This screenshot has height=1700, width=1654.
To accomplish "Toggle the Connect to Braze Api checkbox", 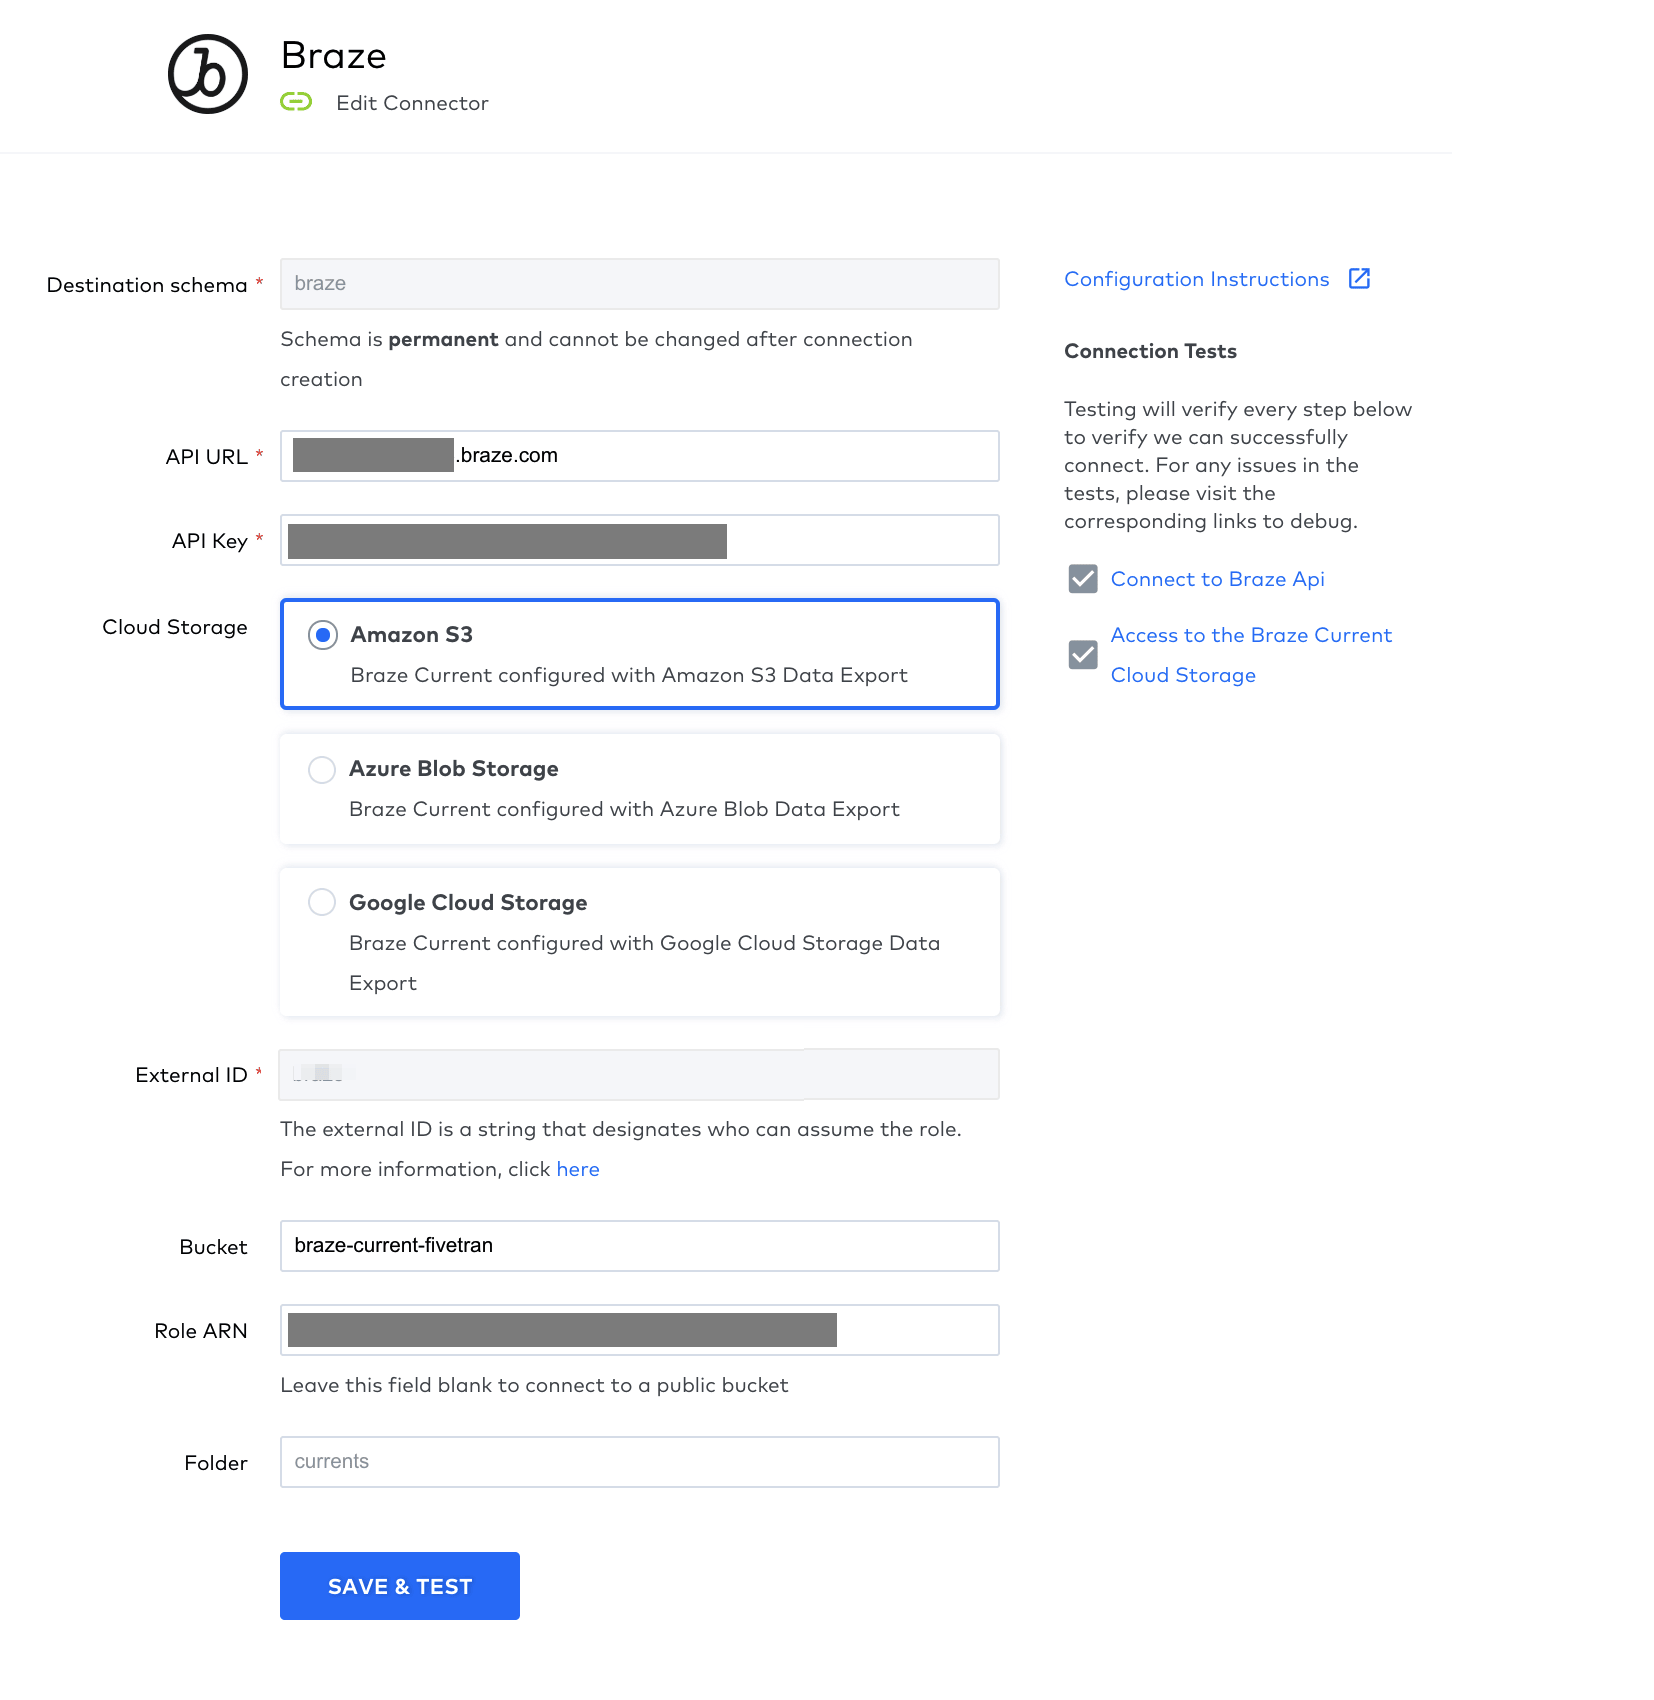I will [1083, 579].
